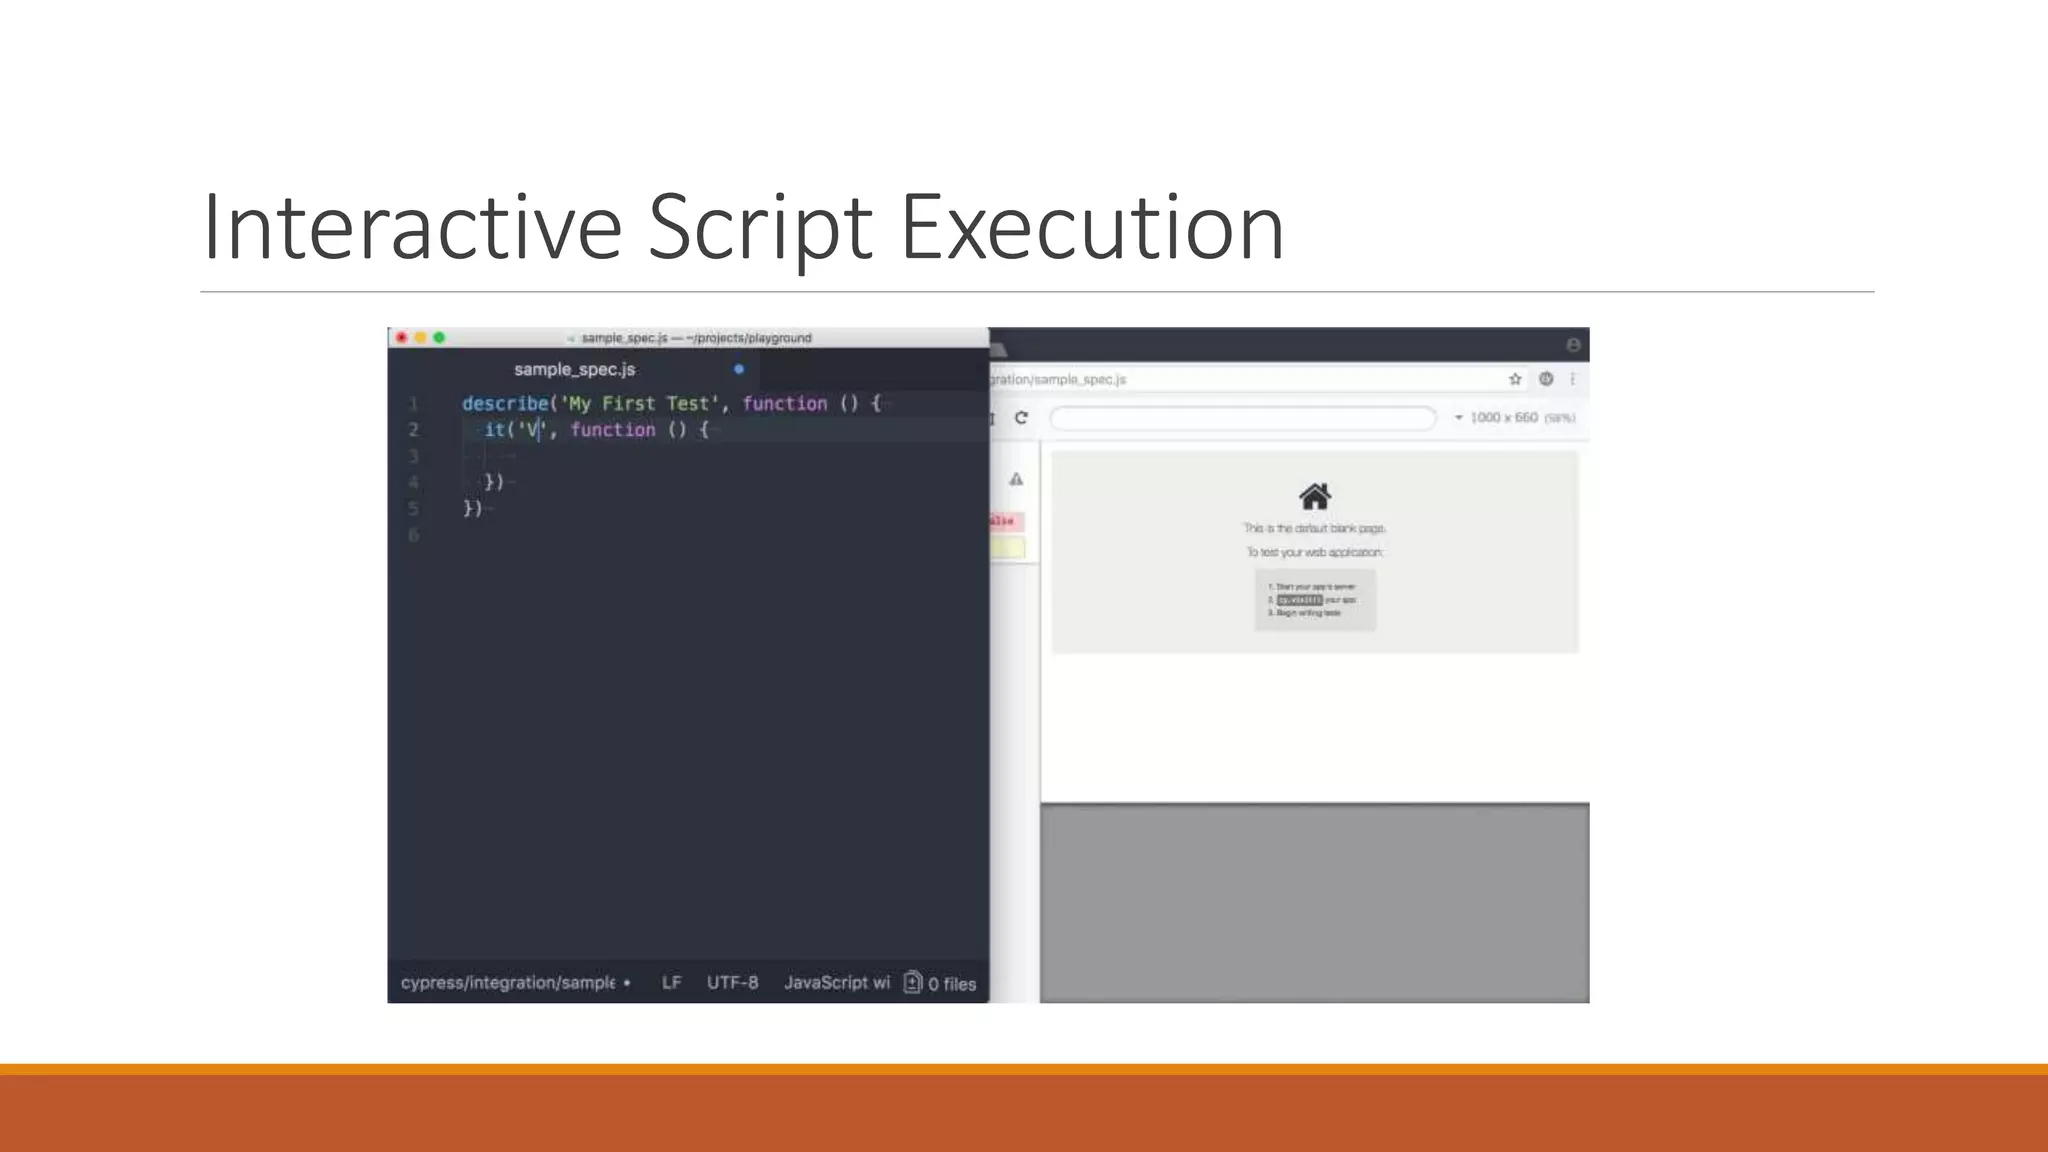Click the unsaved-changes dot on sample_spec.js tab
Viewport: 2048px width, 1152px height.
click(739, 369)
